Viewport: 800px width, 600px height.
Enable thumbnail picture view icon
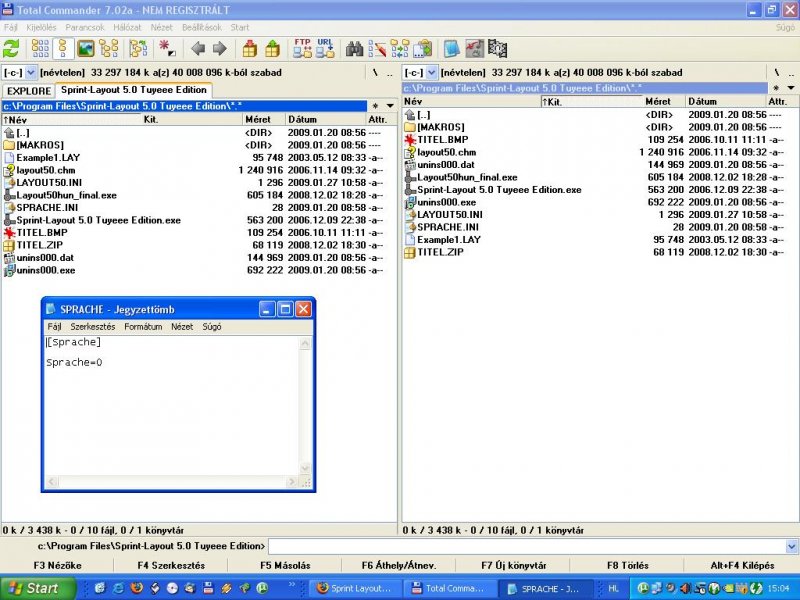coord(86,49)
